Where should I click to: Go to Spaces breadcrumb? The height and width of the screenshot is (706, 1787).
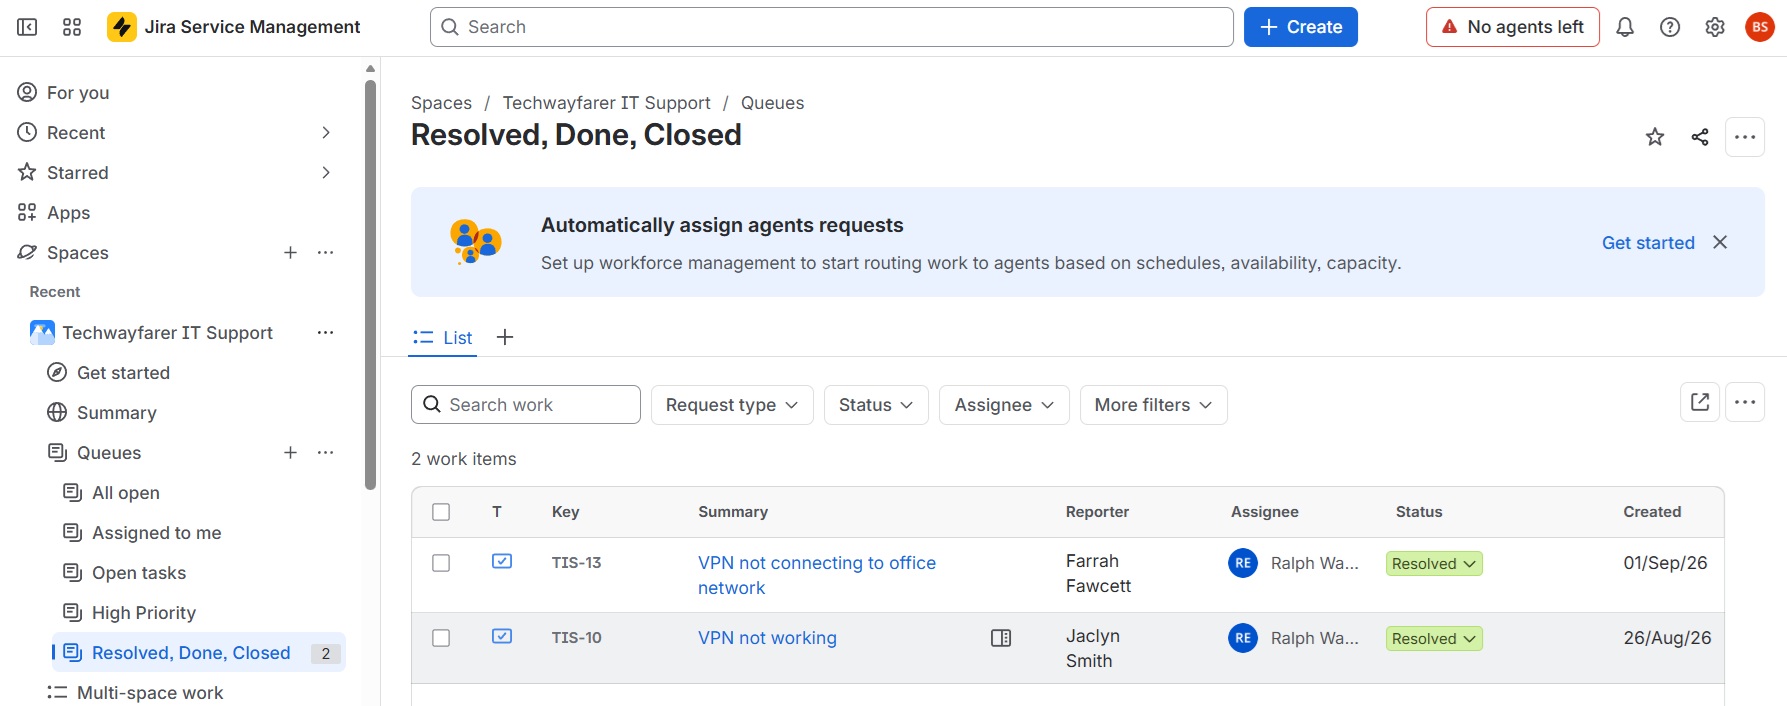(x=441, y=103)
